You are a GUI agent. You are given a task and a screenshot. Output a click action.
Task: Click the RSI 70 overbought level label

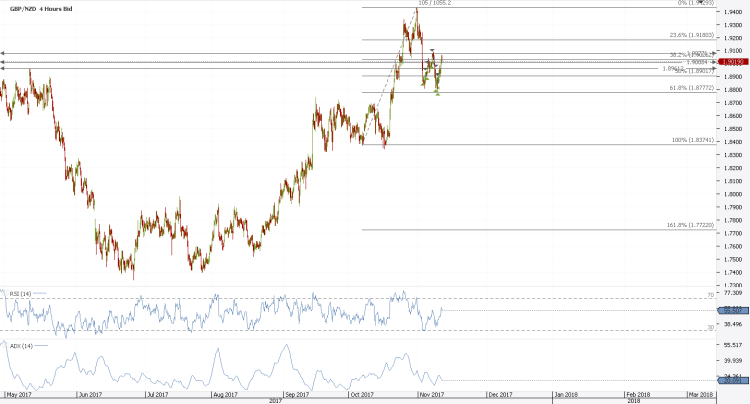[x=711, y=295]
